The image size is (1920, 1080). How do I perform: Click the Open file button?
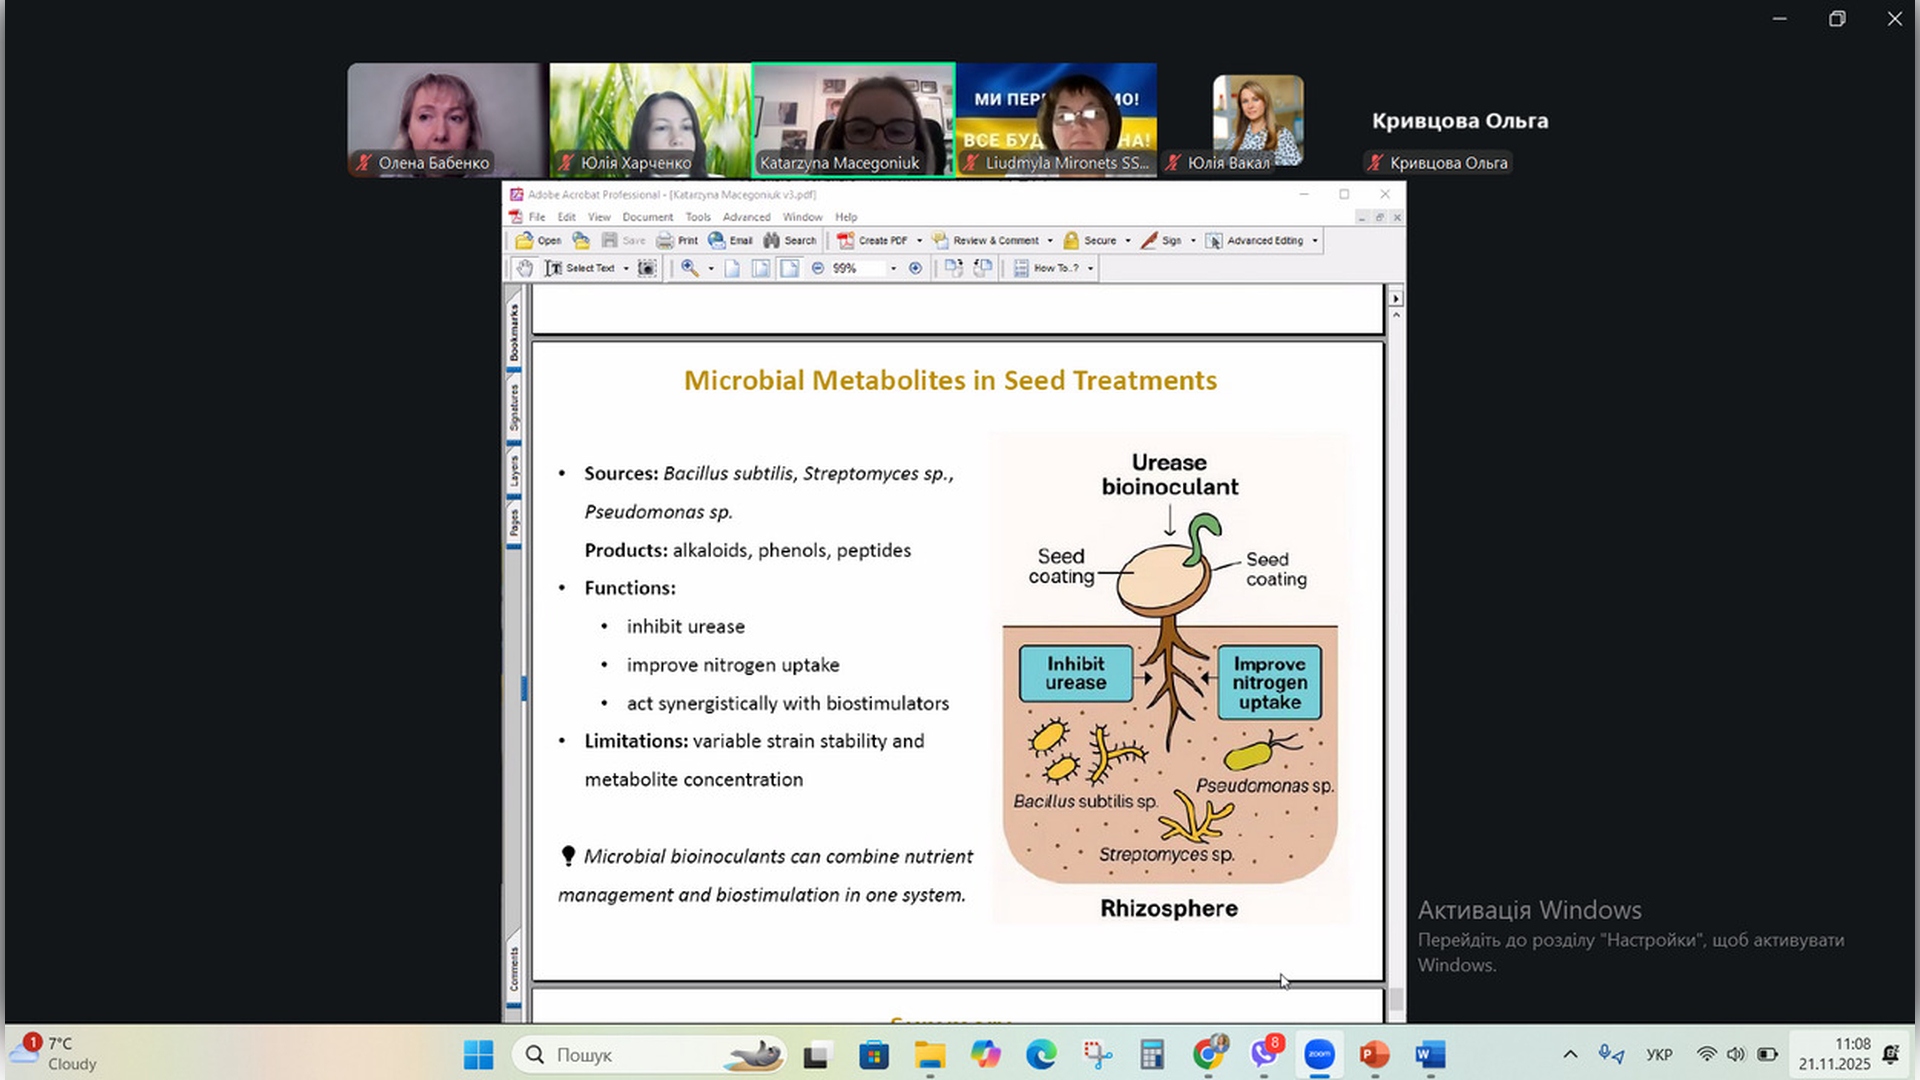[x=538, y=240]
